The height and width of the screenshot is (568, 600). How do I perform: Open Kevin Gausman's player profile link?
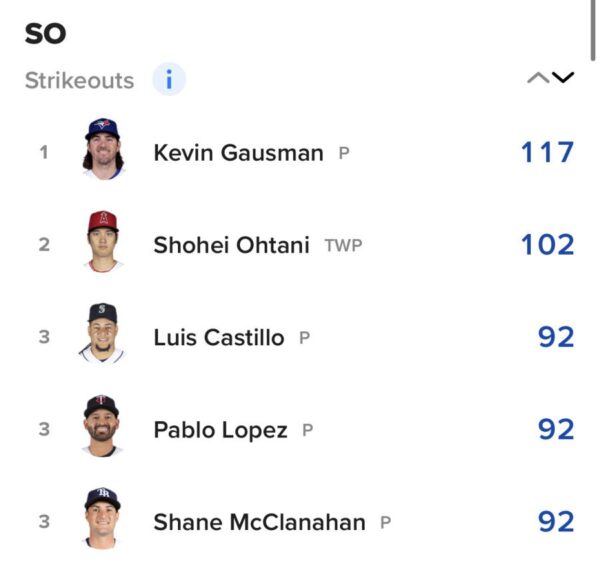point(238,152)
